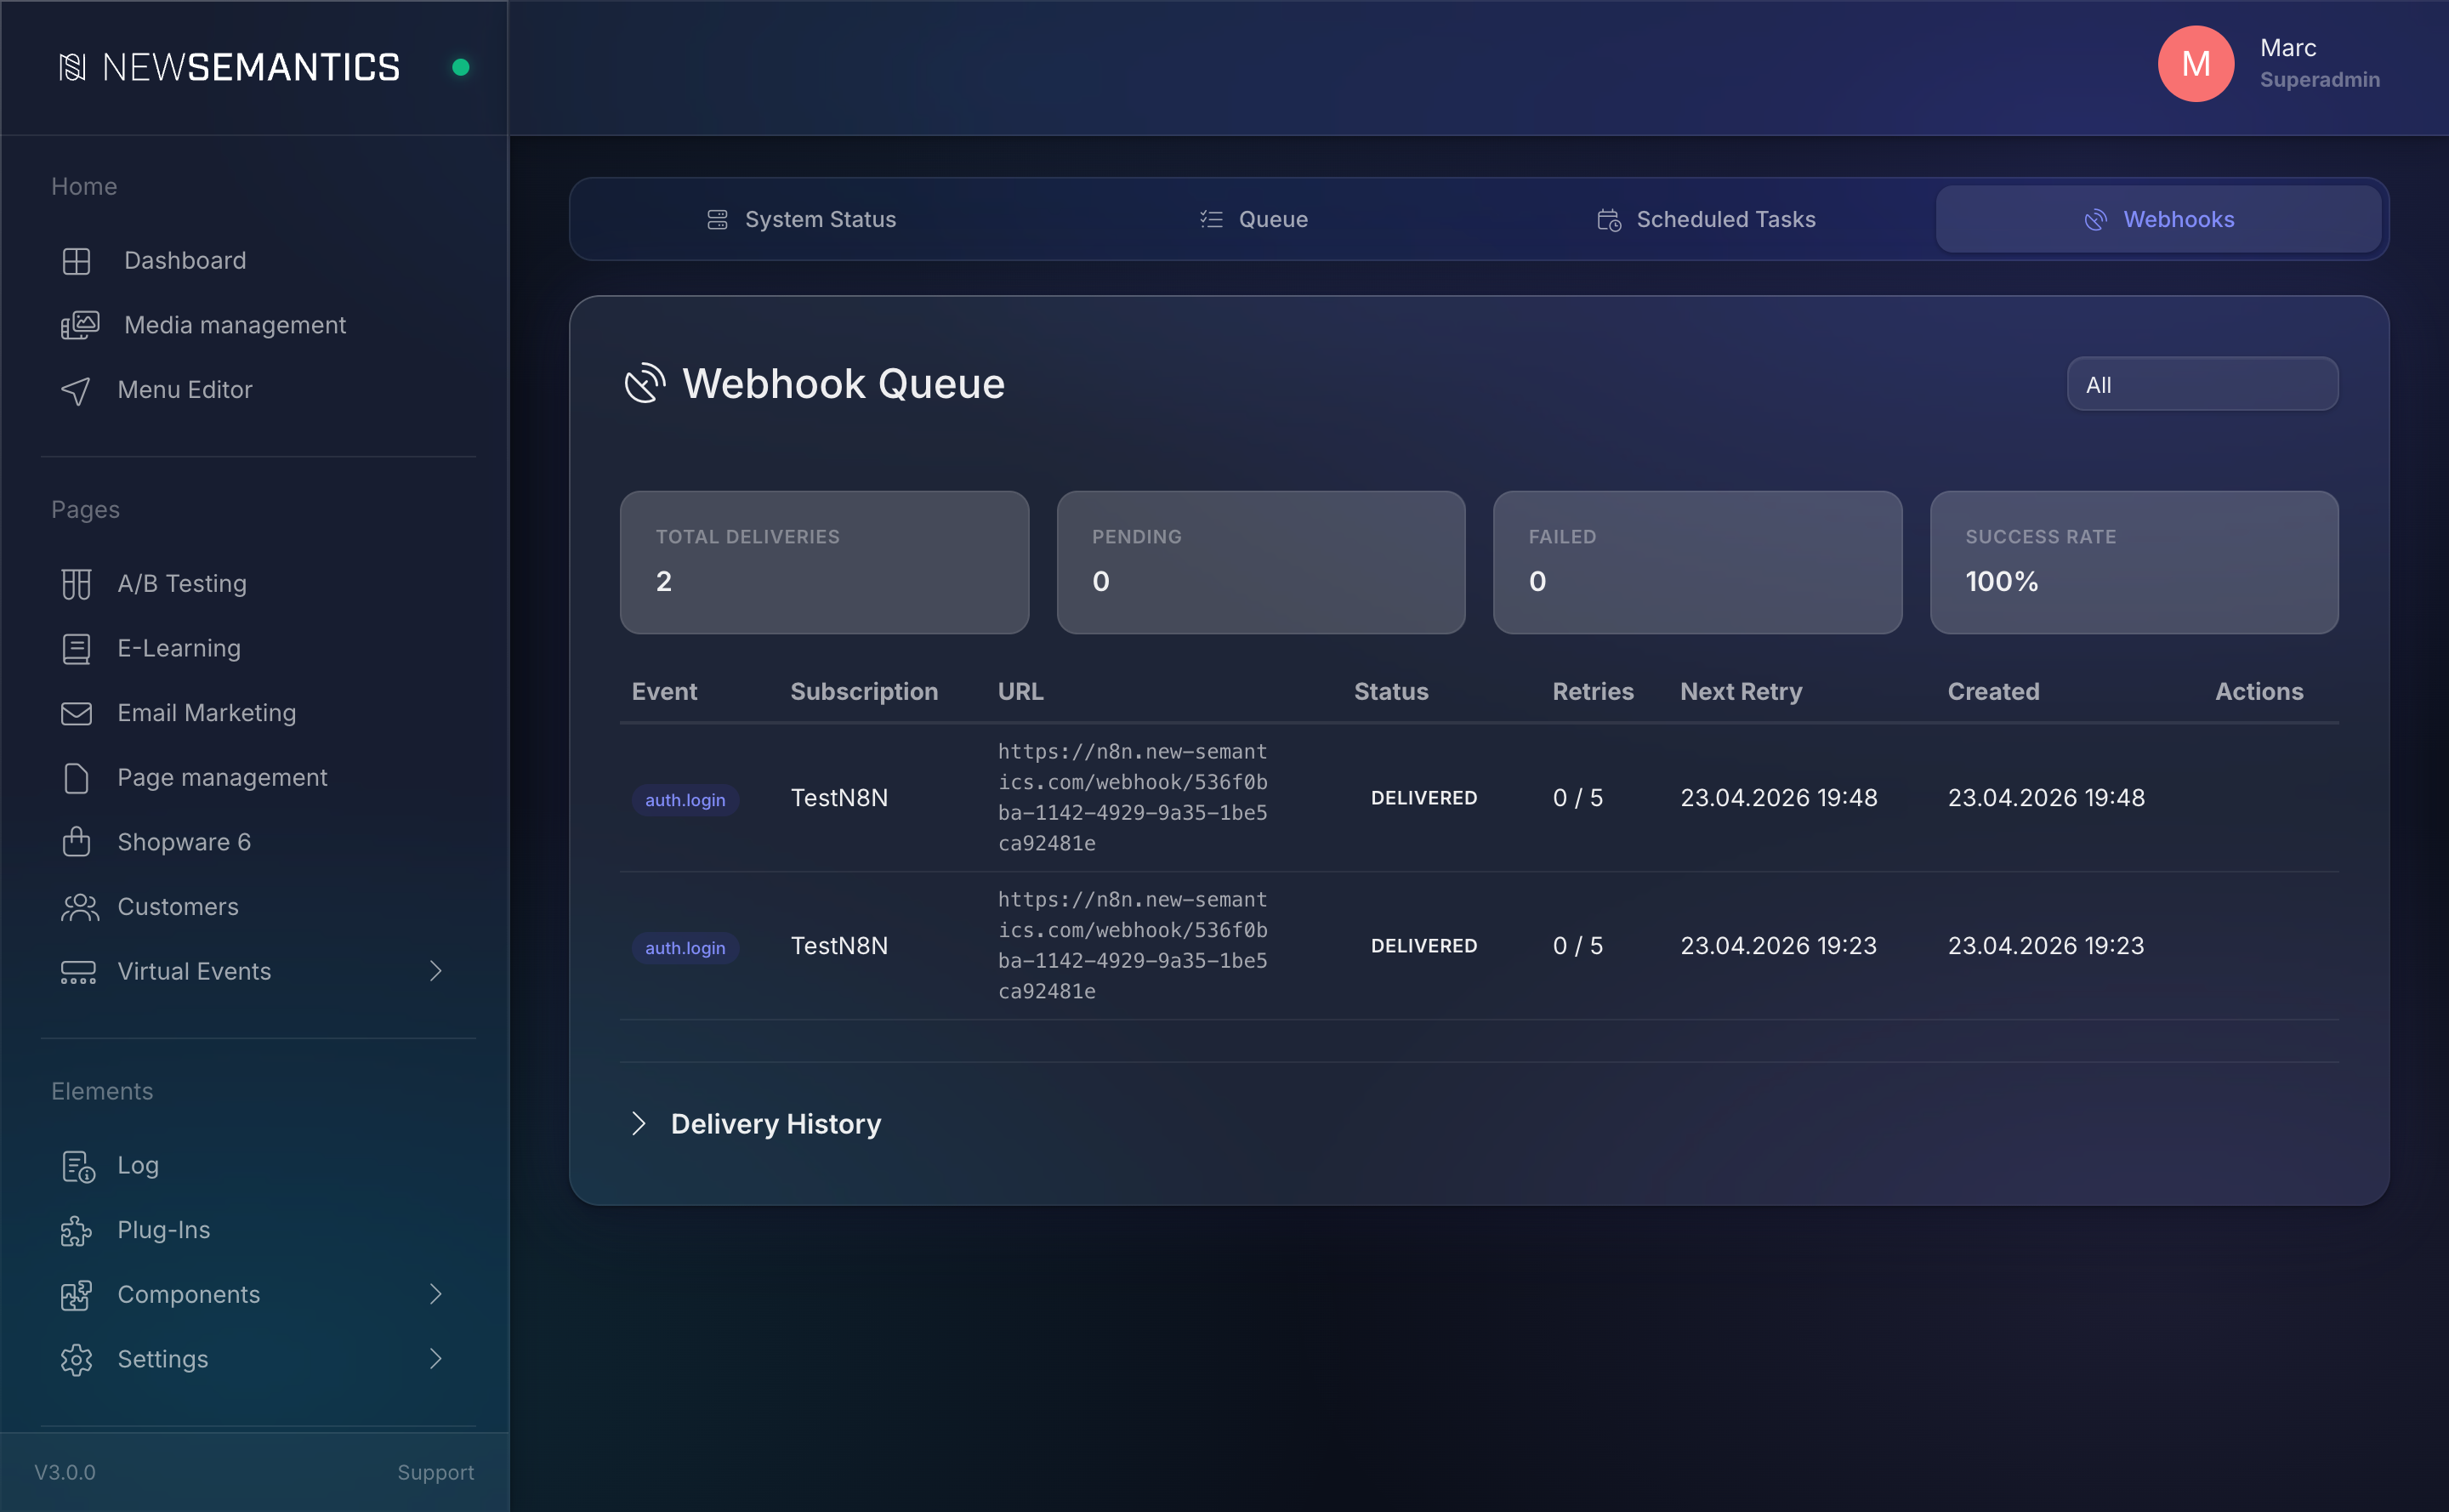Expand the Virtual Events submenu chevron
Screen dimensions: 2449x1512
435,971
